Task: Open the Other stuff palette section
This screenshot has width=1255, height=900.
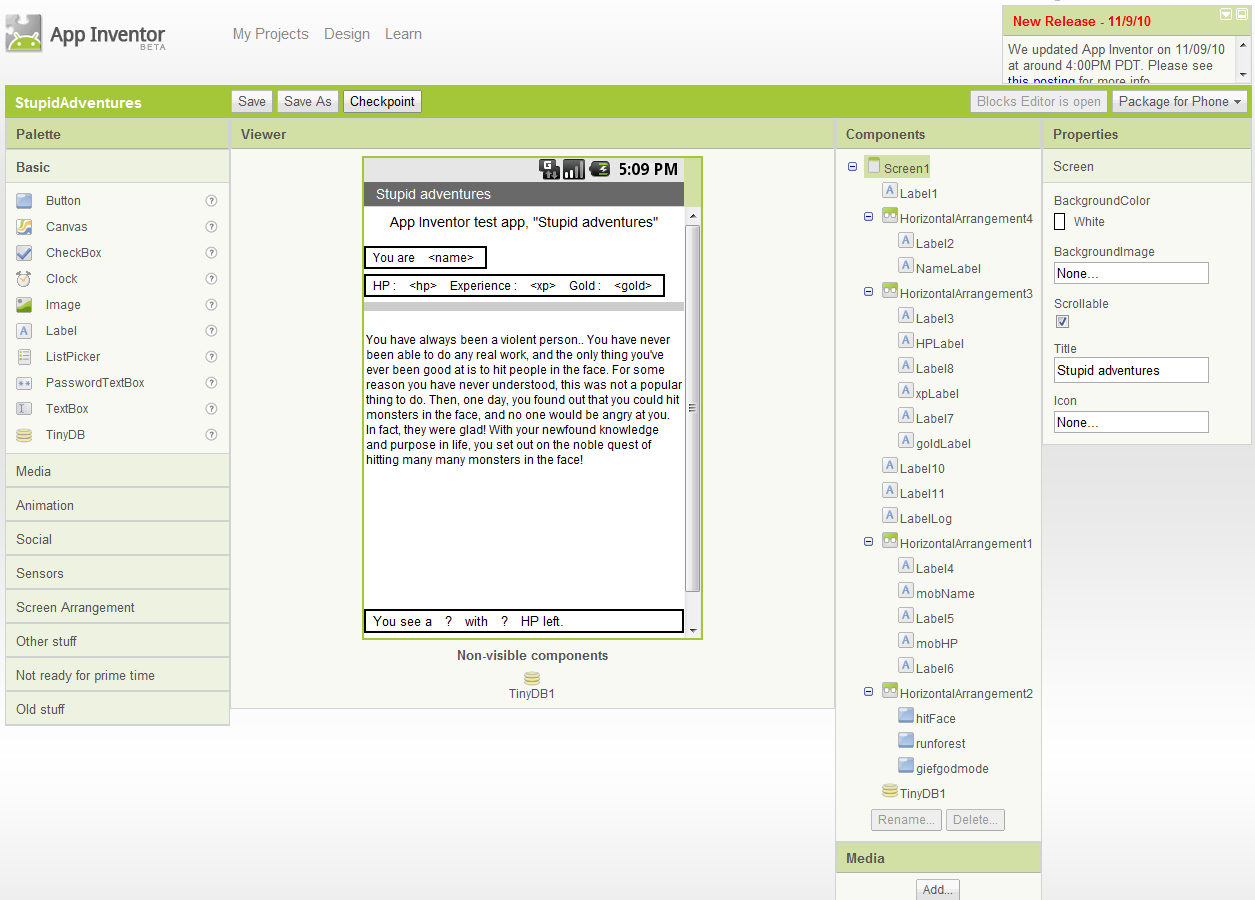Action: tap(117, 641)
